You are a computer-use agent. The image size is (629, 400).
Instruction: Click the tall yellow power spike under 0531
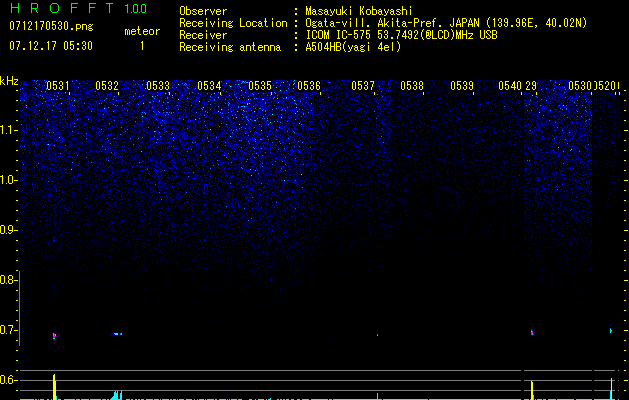54,386
